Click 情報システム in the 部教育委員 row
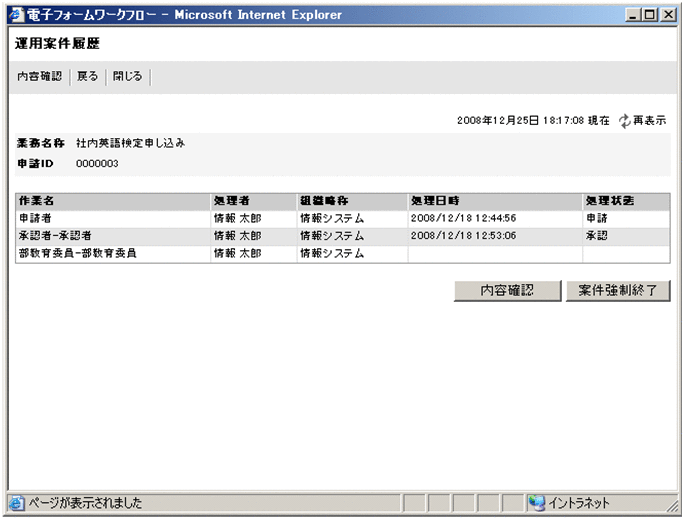 click(332, 253)
